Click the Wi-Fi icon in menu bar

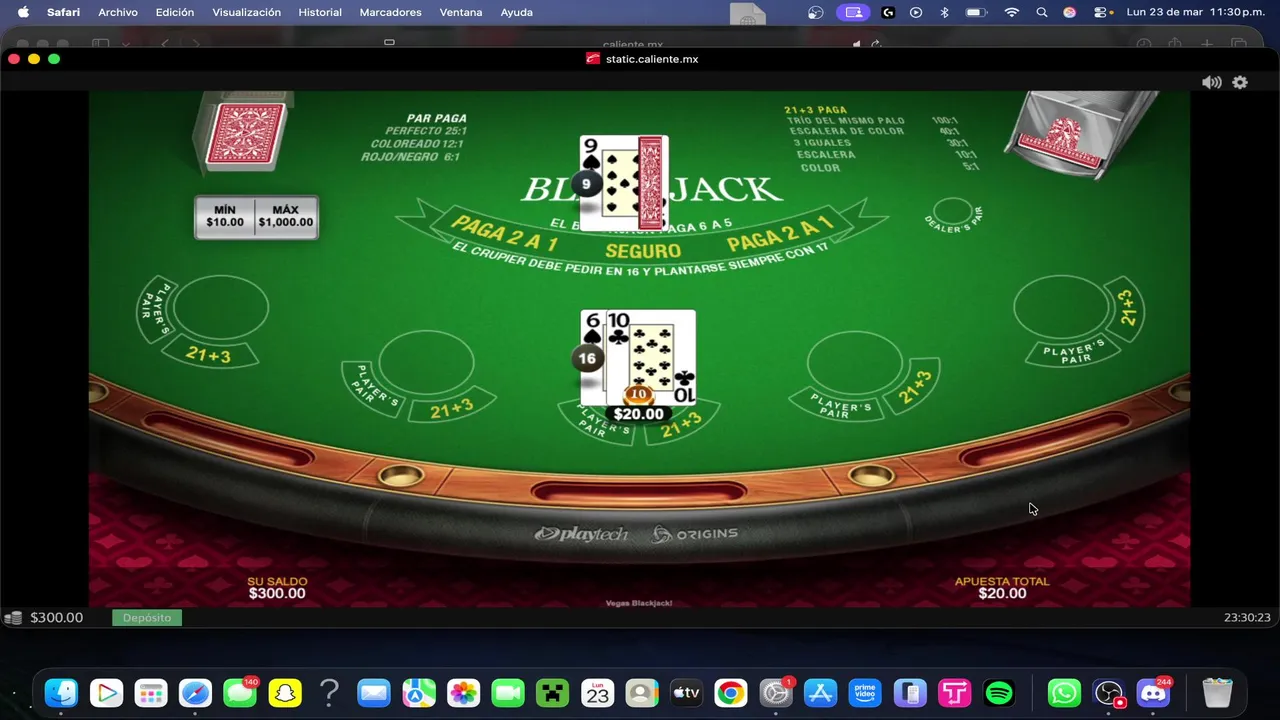(1012, 12)
